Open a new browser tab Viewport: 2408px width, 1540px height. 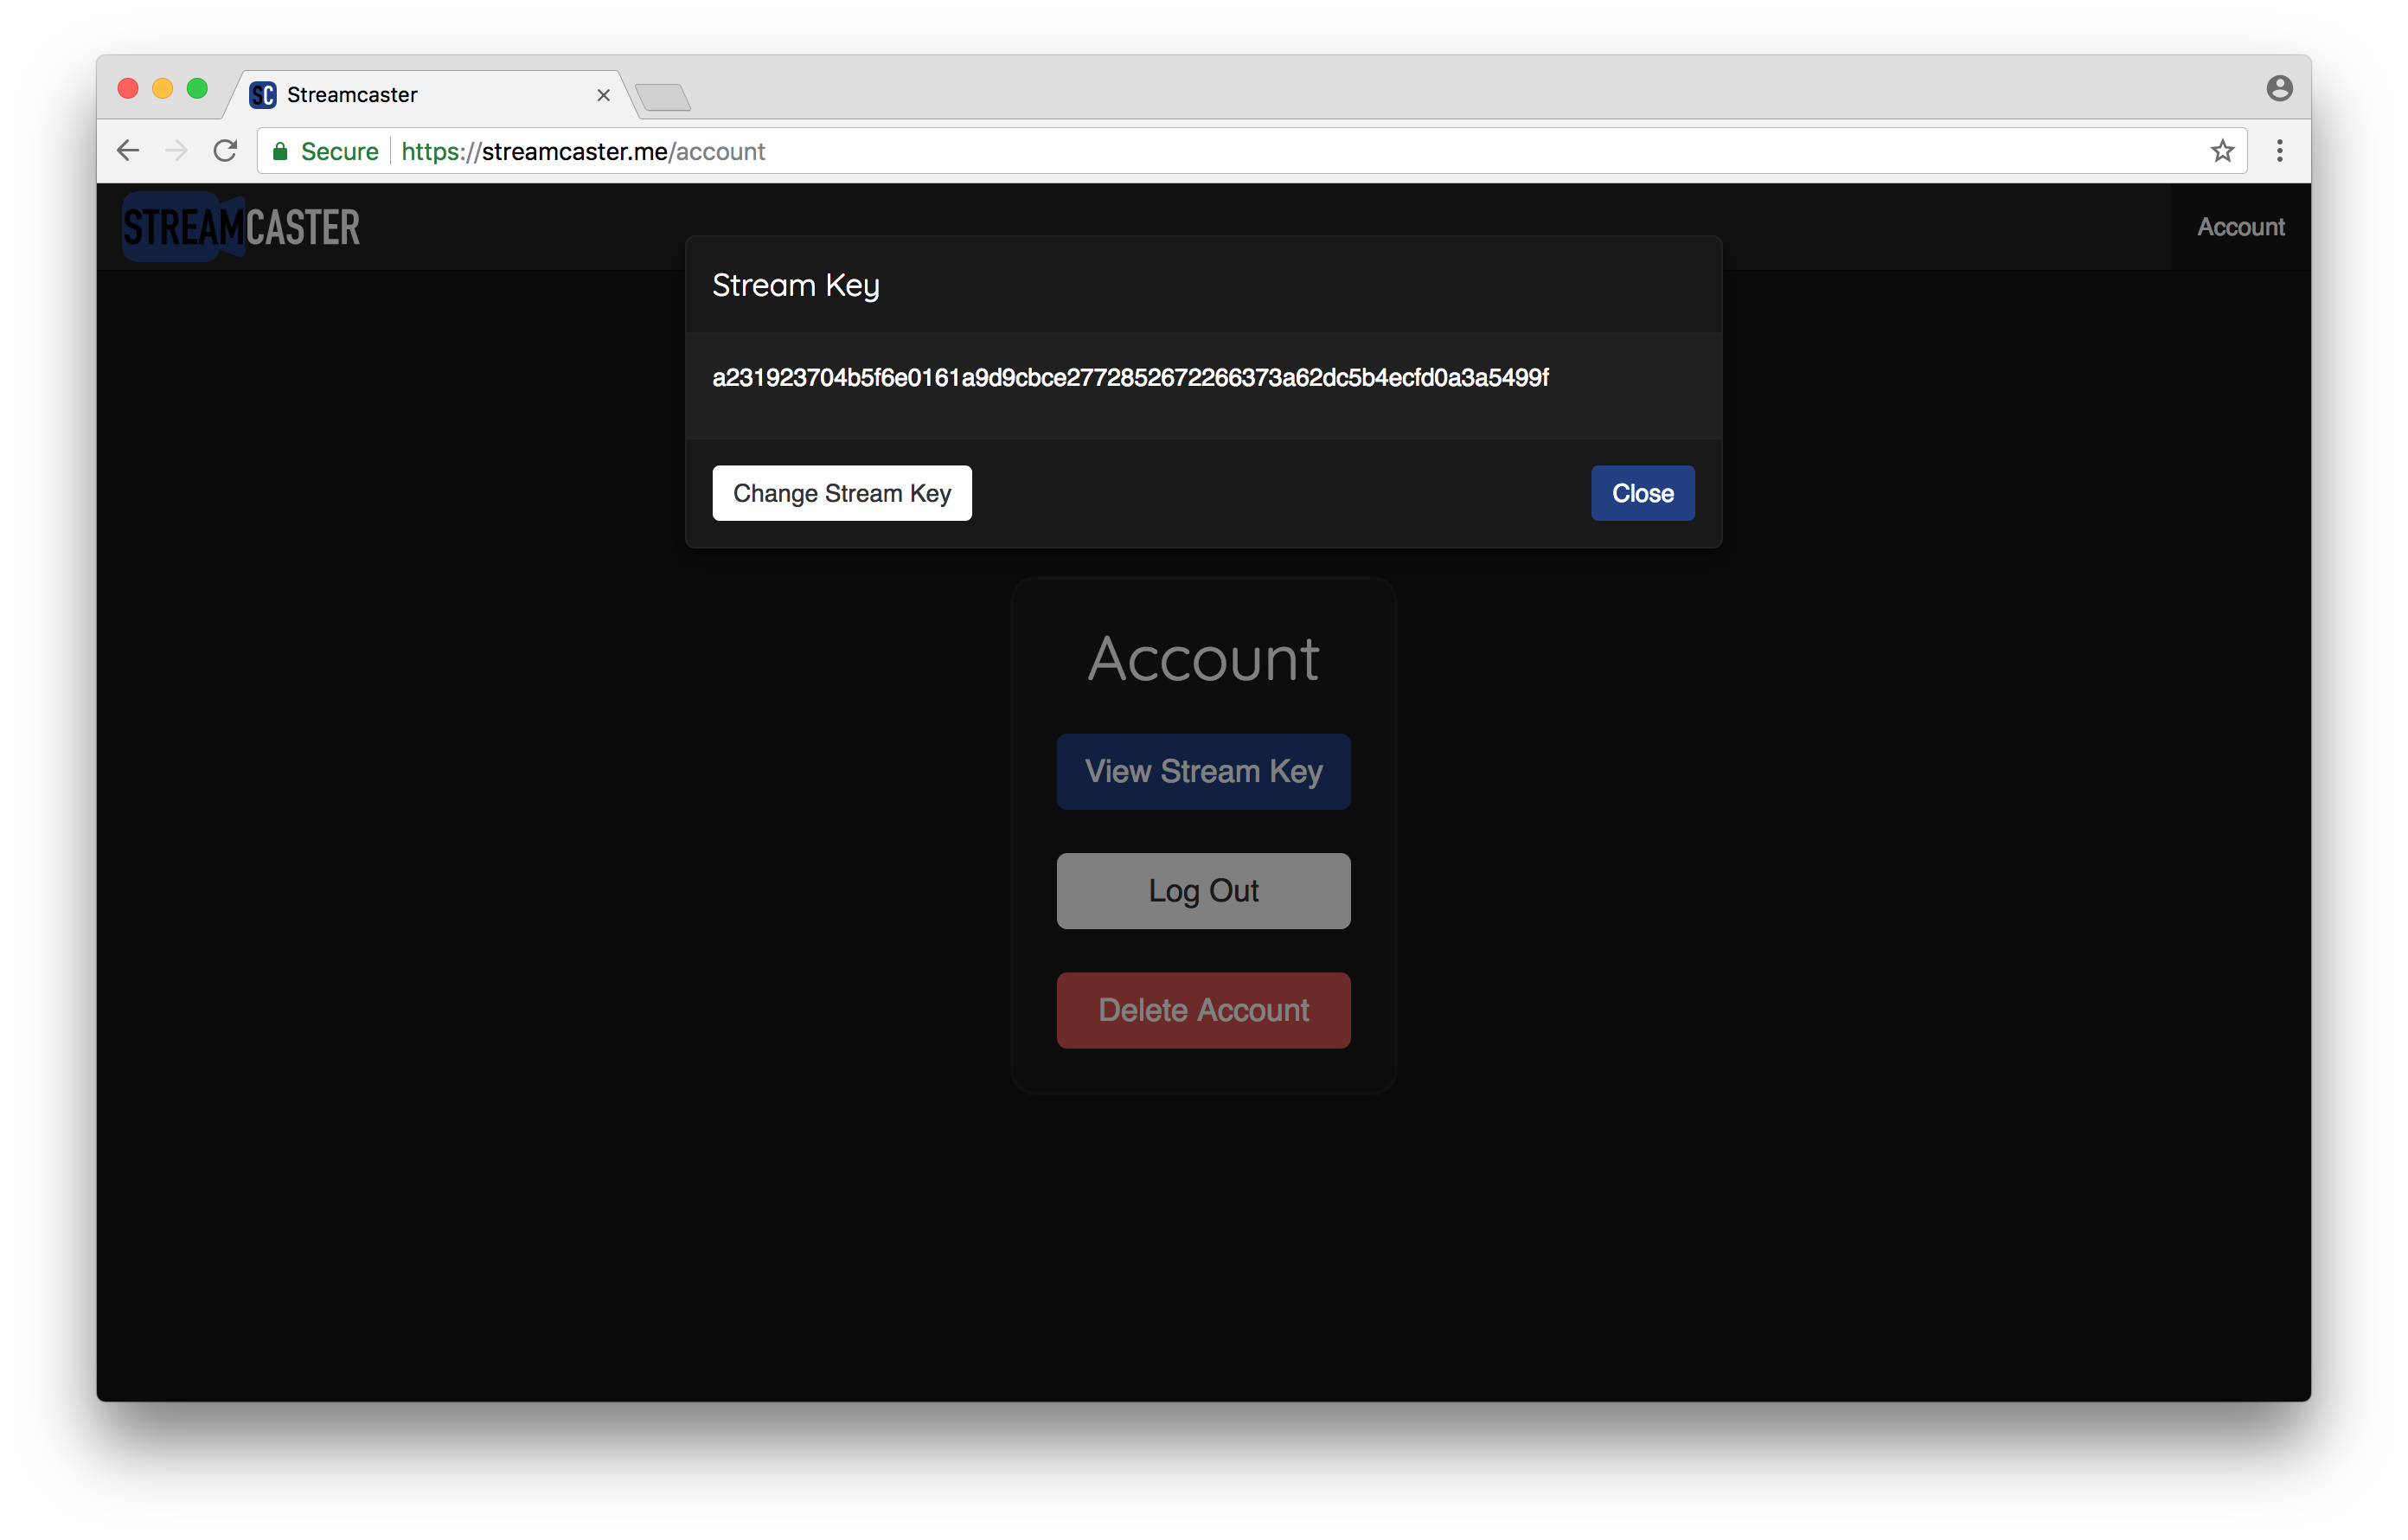pos(662,97)
